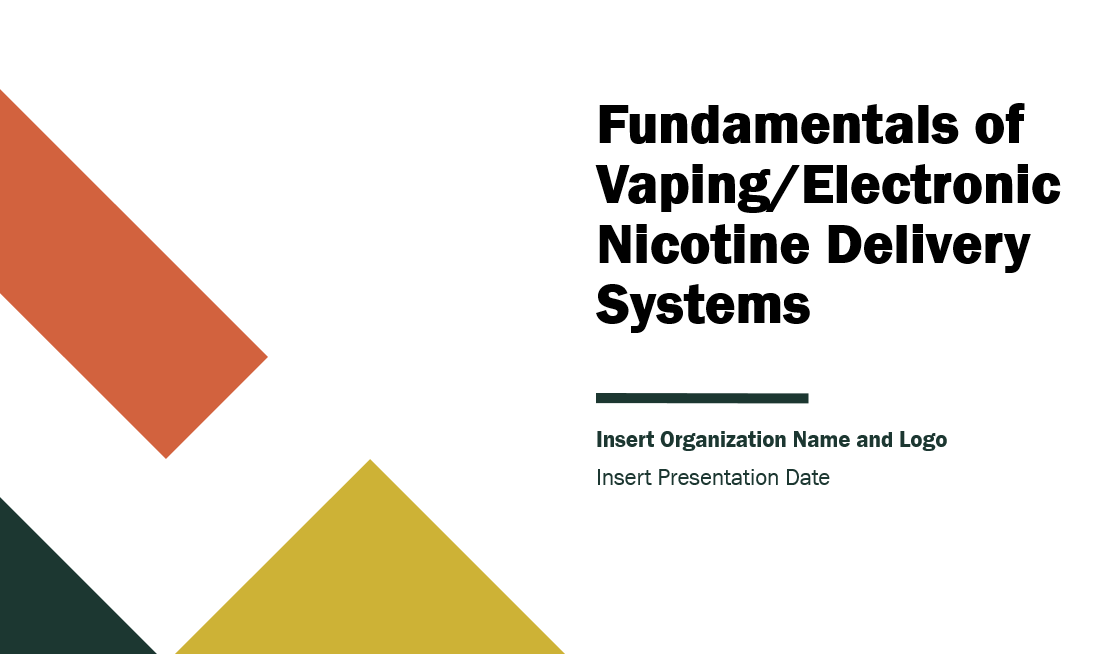The image size is (1101, 654).
Task: Click the apex of the yellow triangle
Action: coord(370,462)
